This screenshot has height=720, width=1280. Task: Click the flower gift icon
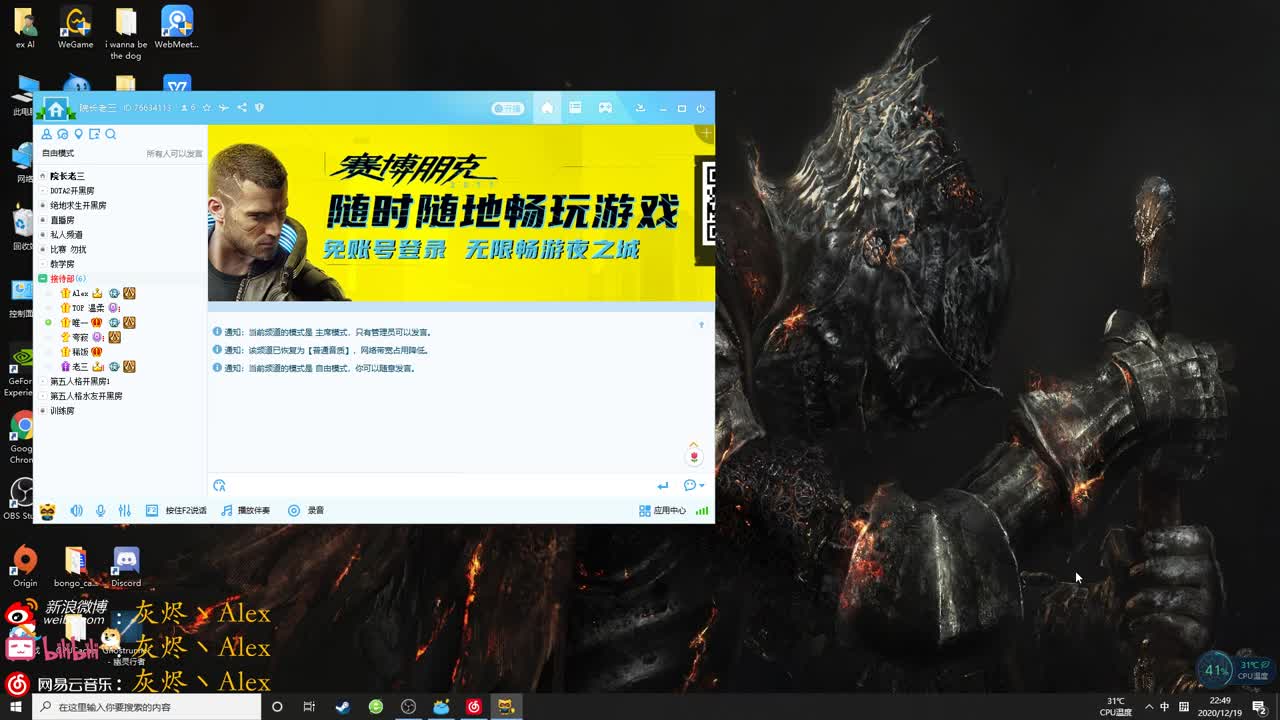coord(694,457)
